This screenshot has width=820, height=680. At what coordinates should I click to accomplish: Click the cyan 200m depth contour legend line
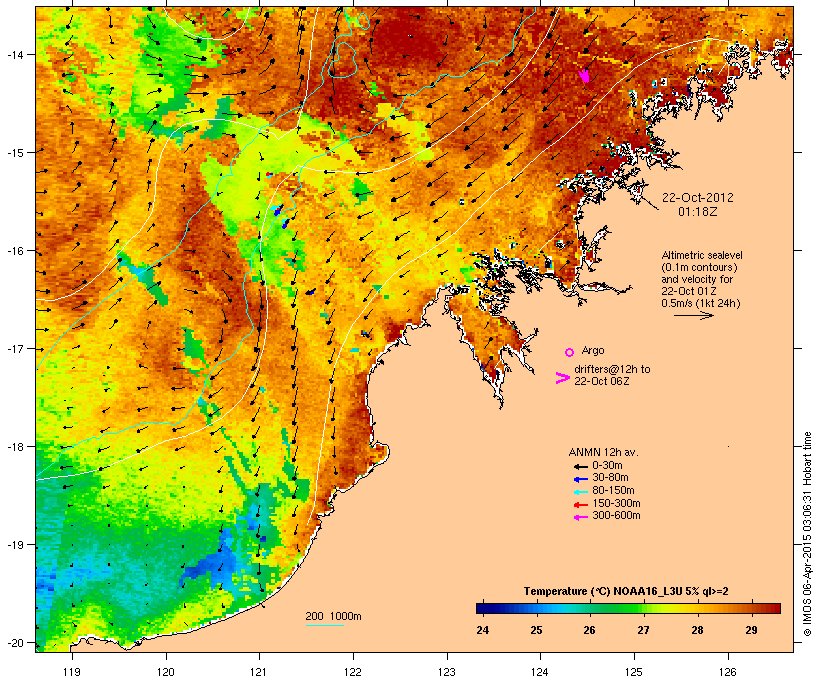click(324, 625)
